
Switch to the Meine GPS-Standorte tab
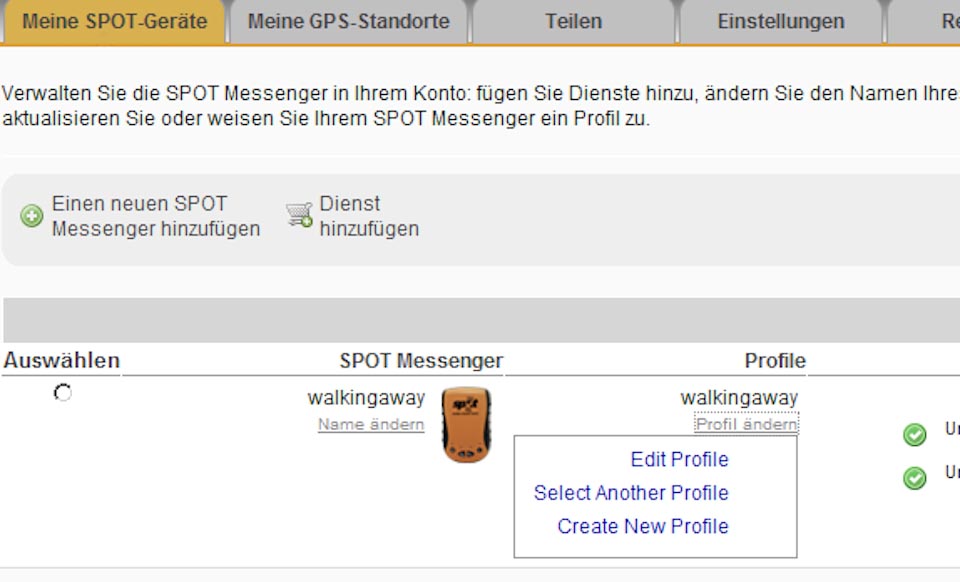pyautogui.click(x=348, y=21)
